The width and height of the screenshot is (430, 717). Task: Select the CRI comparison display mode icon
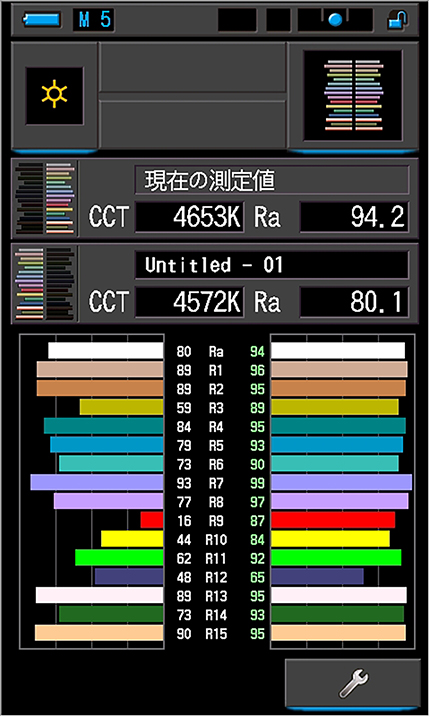(x=353, y=96)
